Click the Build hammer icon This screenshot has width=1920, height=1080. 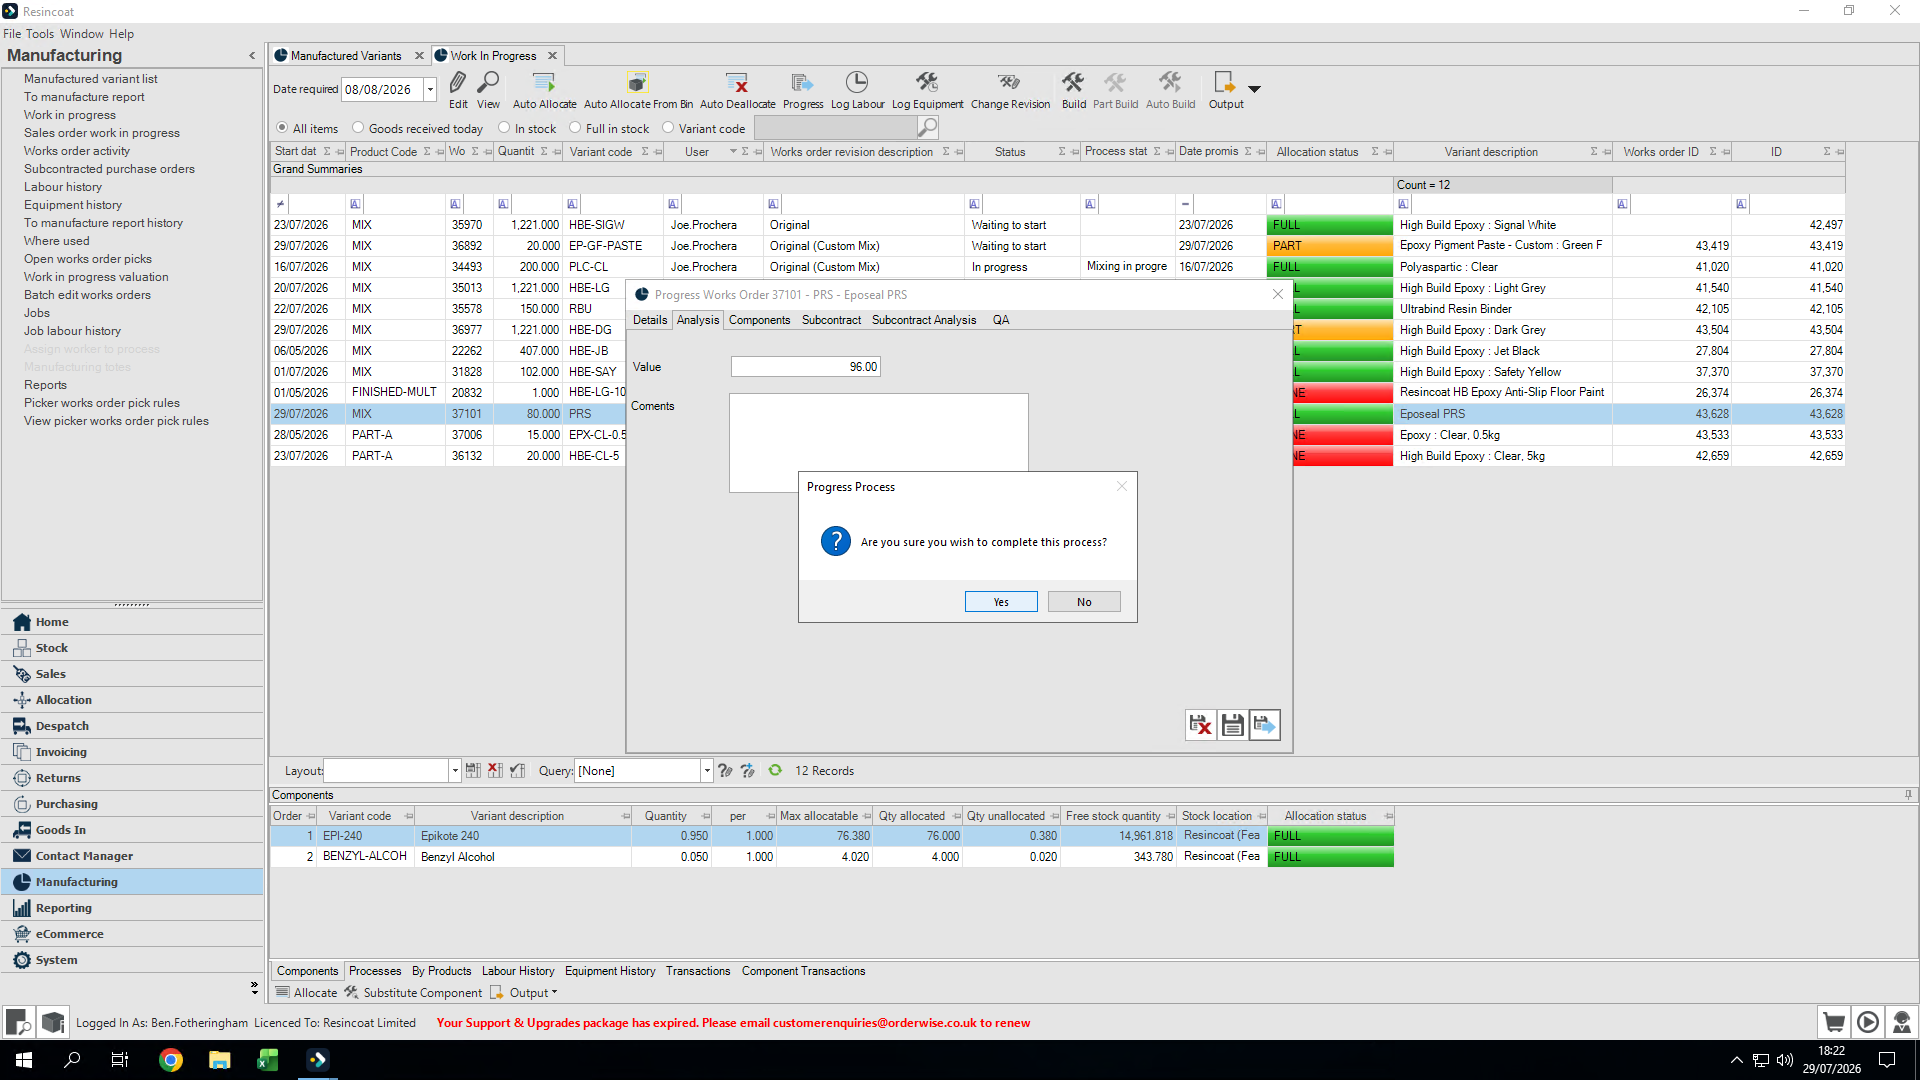click(1073, 89)
